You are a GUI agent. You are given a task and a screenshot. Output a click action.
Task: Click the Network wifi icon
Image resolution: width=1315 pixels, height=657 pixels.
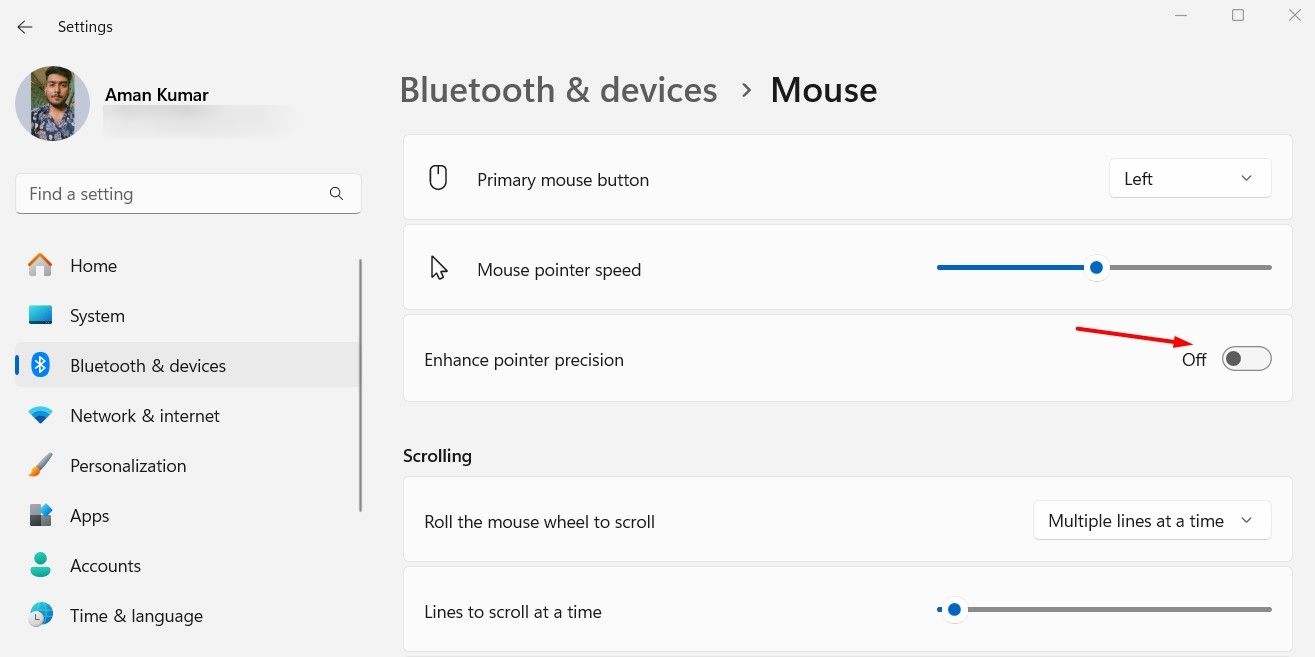[x=40, y=416]
